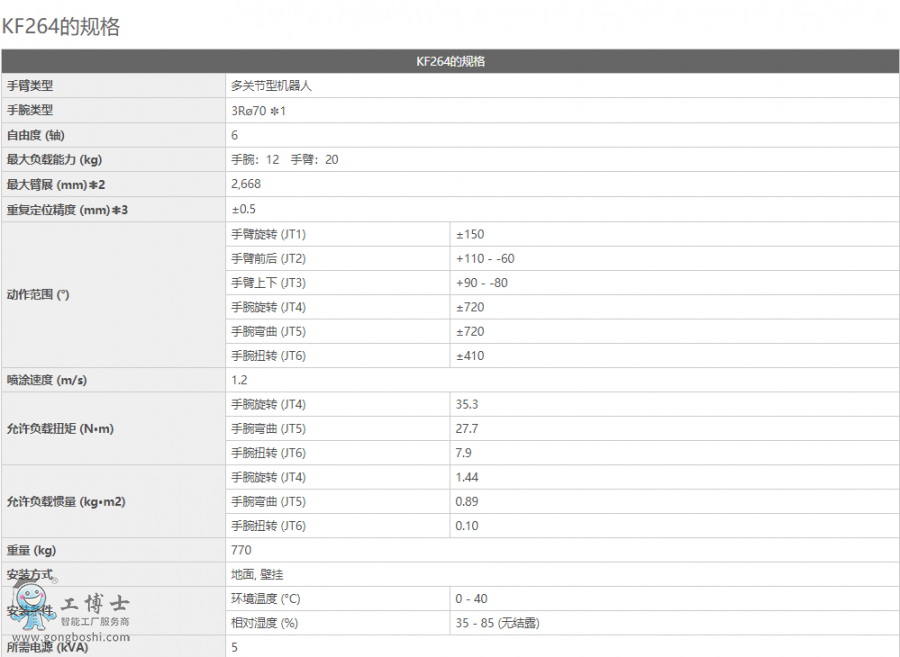Click the 多关节型机器人 value cell
900x657 pixels.
pyautogui.click(x=272, y=86)
